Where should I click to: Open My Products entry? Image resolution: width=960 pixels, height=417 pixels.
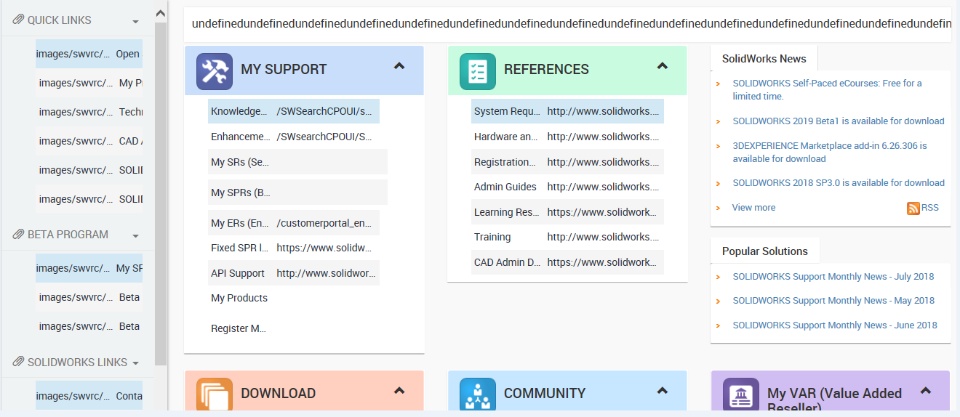(x=239, y=298)
